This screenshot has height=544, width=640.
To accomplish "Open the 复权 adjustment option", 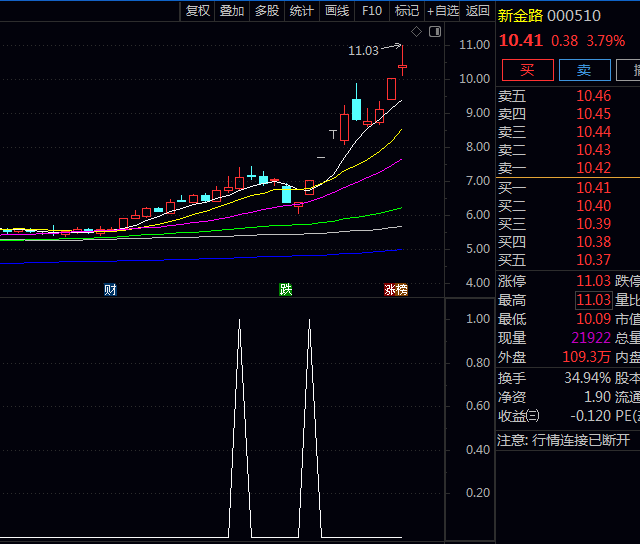I will click(198, 11).
